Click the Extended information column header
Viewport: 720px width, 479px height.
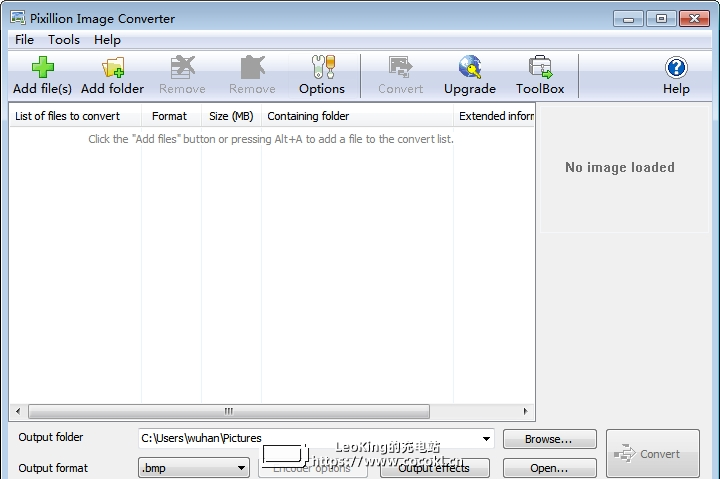494,116
